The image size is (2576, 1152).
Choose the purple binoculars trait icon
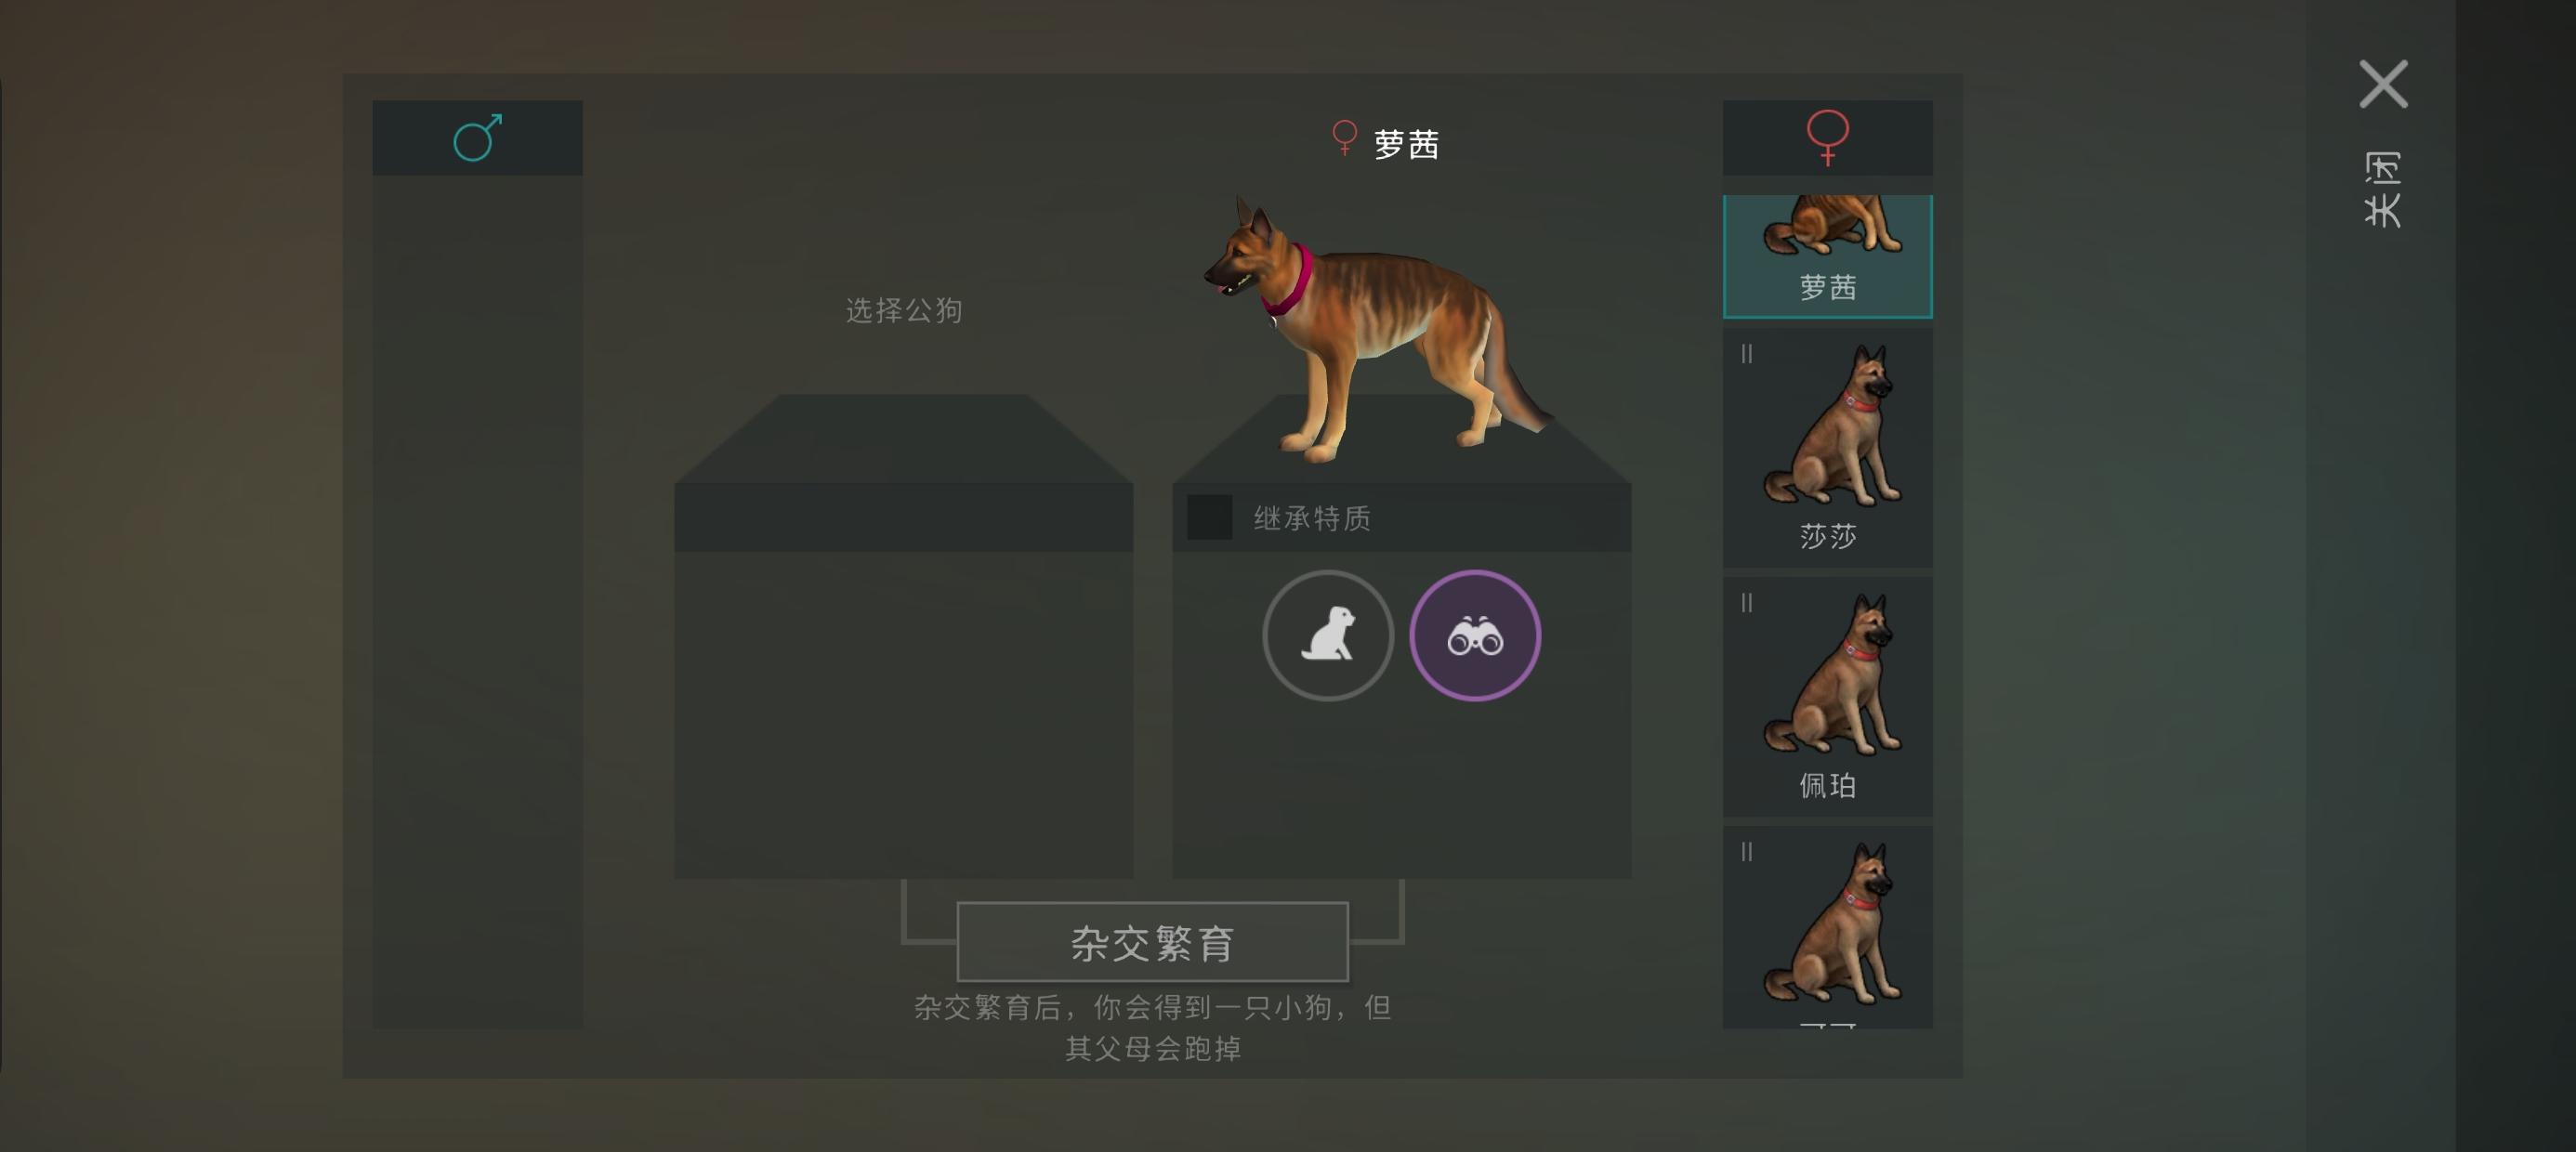click(x=1475, y=636)
